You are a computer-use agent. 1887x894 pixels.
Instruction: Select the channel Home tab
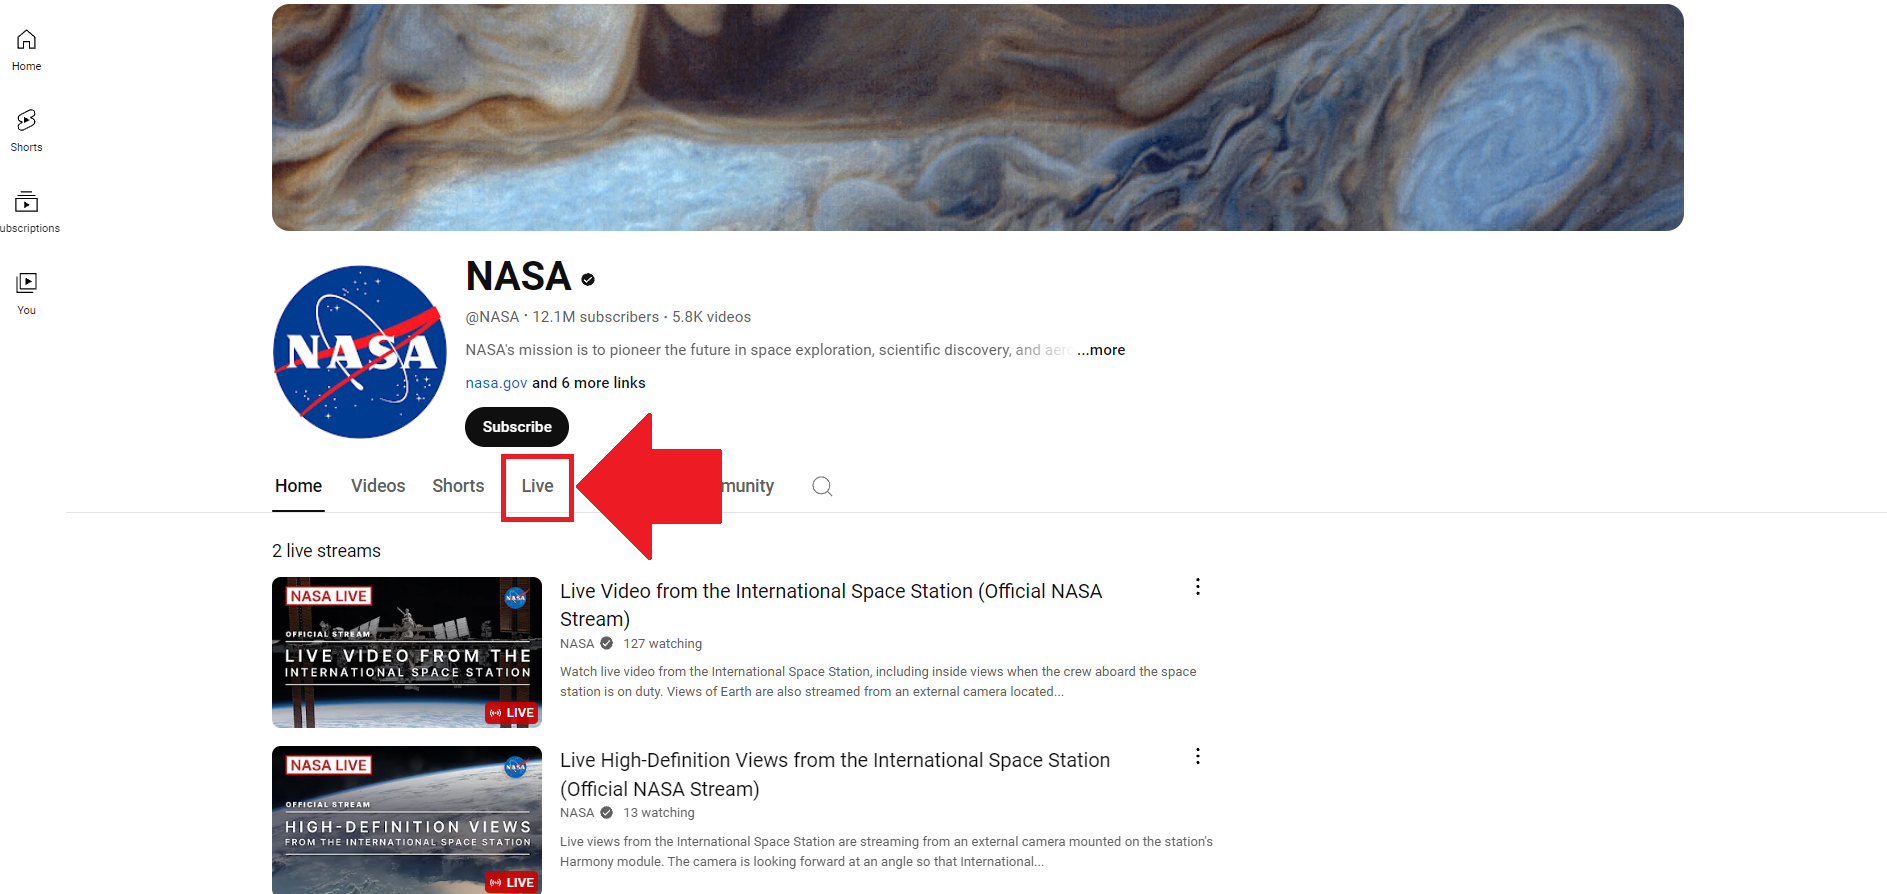click(298, 486)
